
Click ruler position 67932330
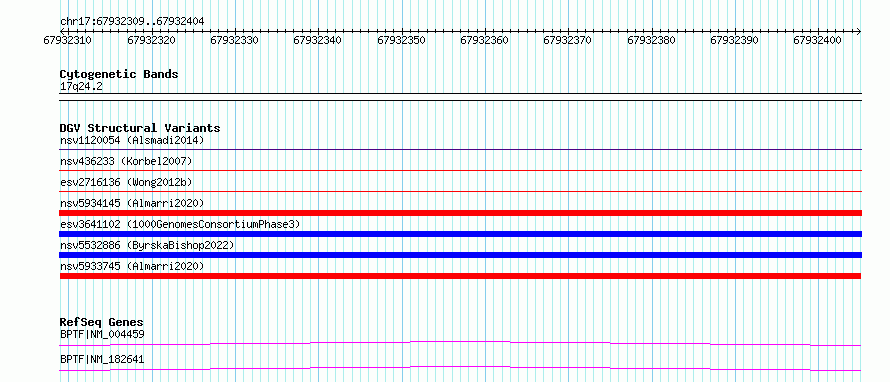(x=234, y=40)
